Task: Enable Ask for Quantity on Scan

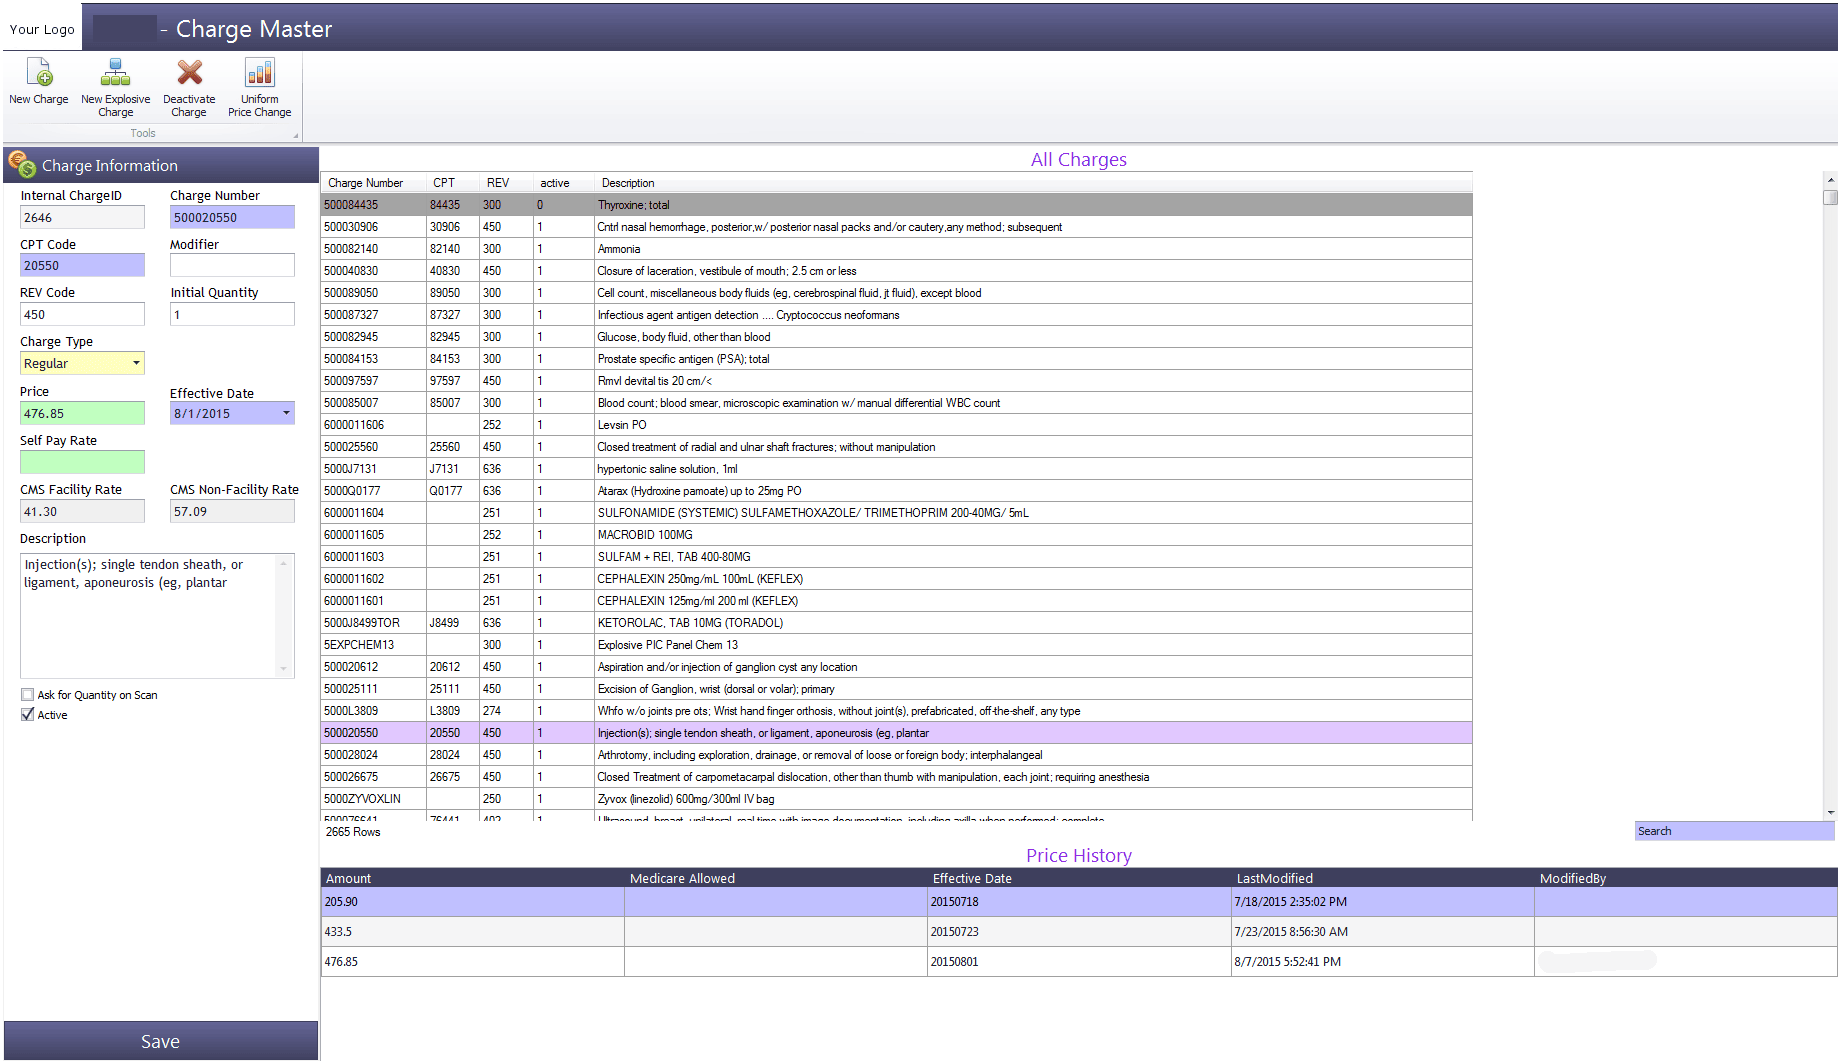Action: 28,695
